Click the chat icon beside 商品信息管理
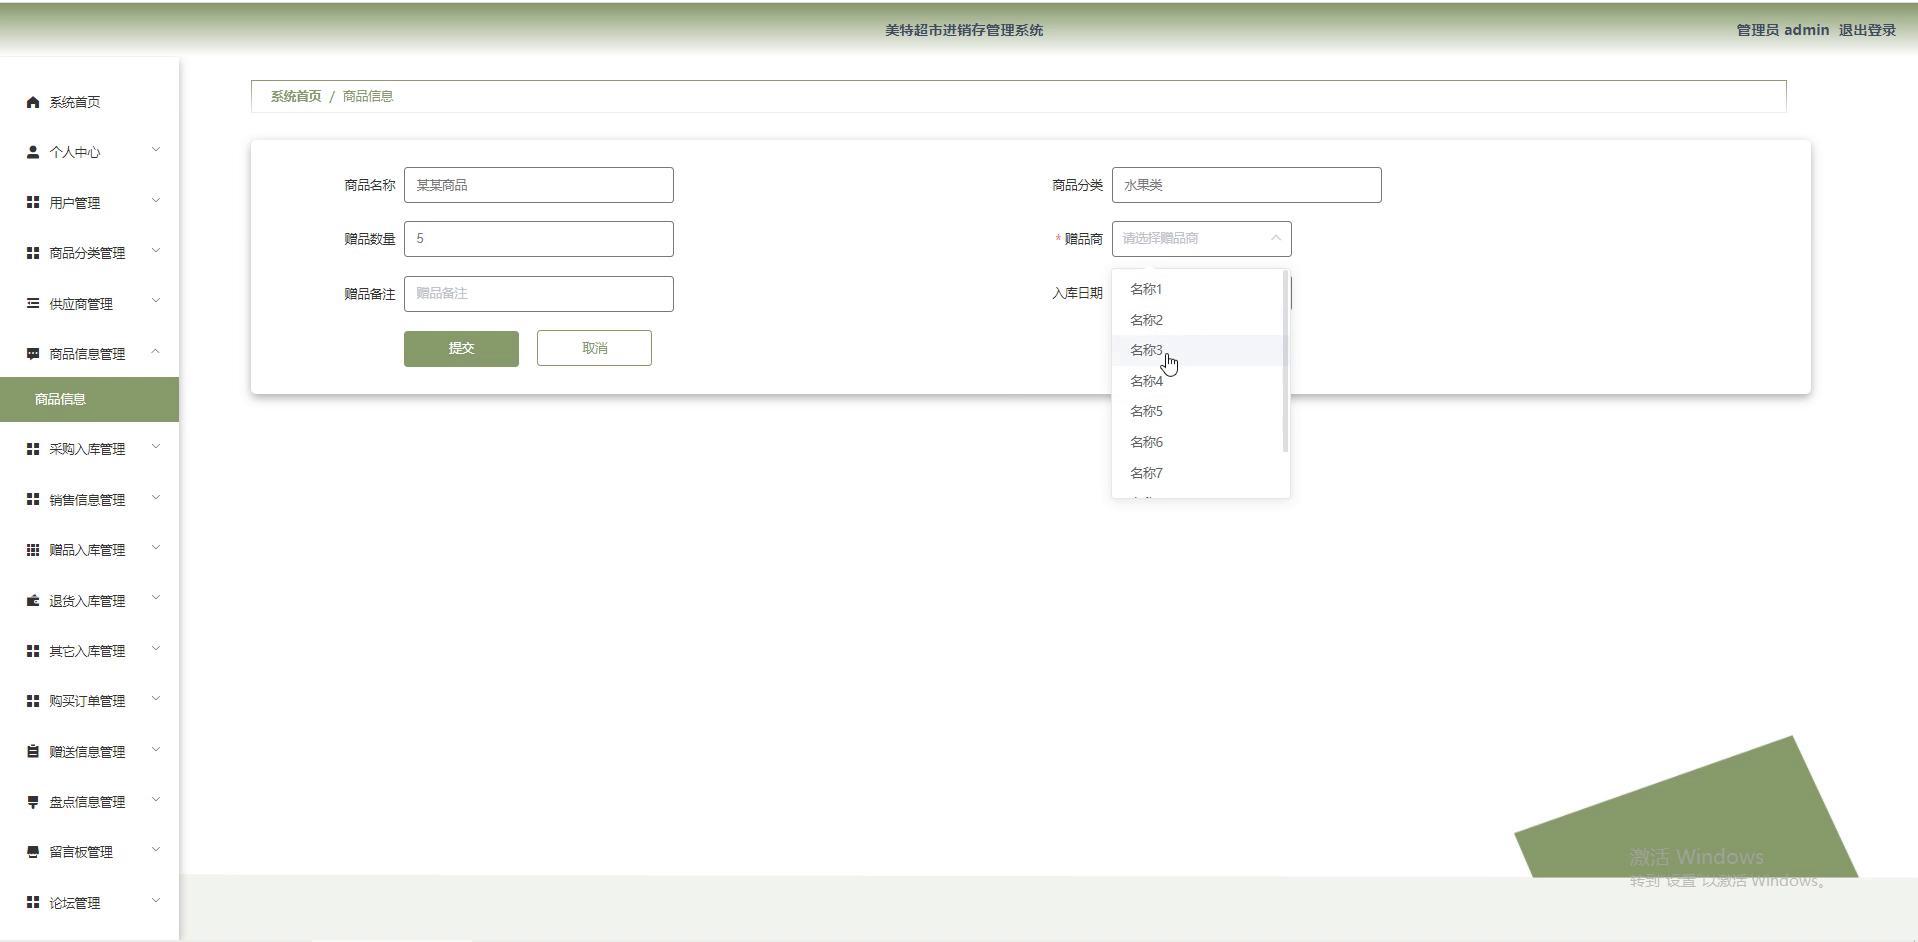 (x=33, y=354)
